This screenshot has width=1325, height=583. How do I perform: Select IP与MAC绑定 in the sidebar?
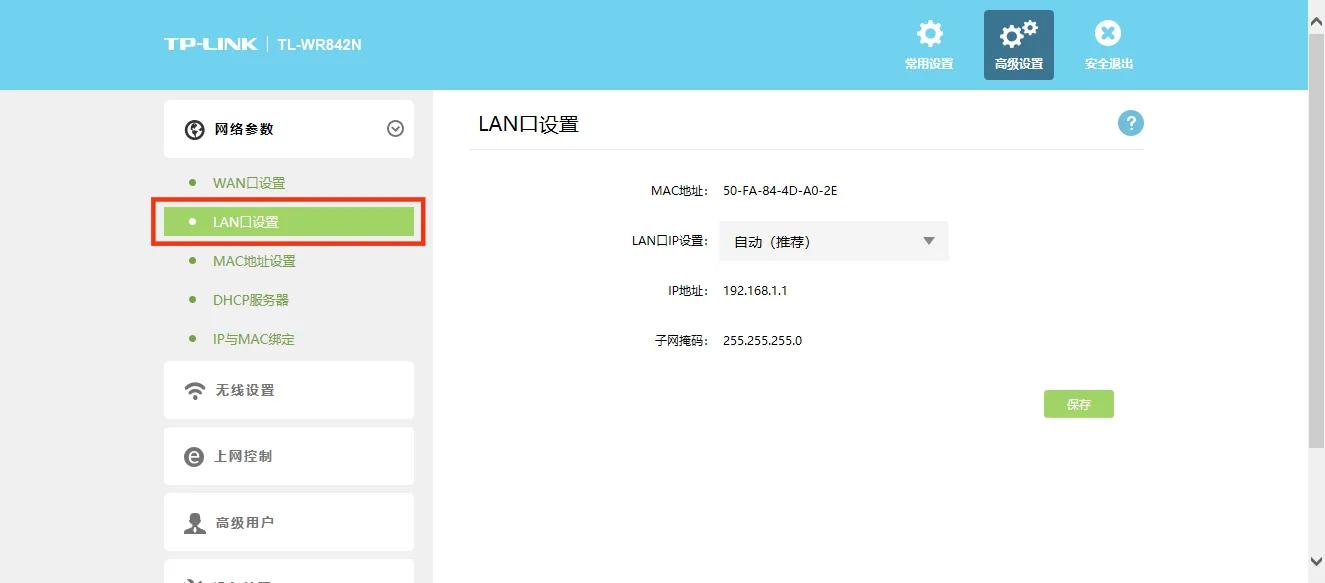point(255,339)
